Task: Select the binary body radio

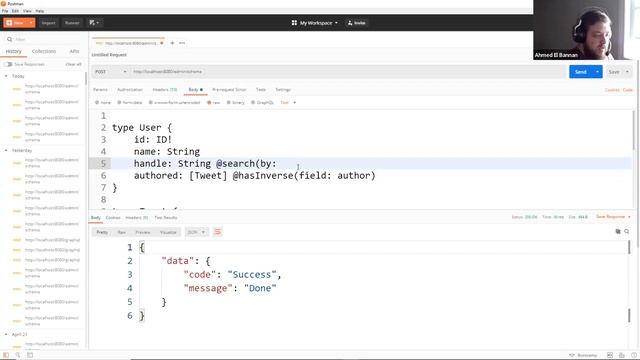Action: pyautogui.click(x=229, y=103)
